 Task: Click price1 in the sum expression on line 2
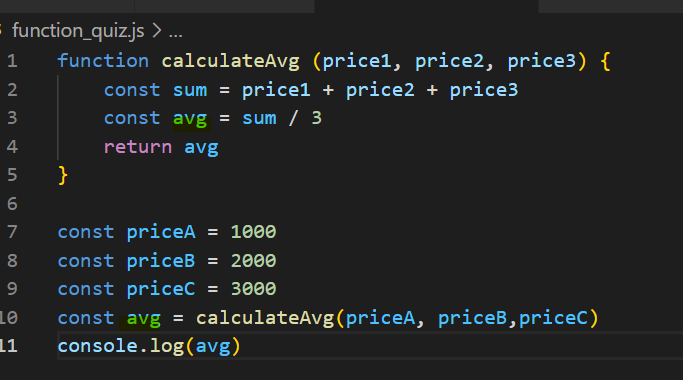(276, 90)
